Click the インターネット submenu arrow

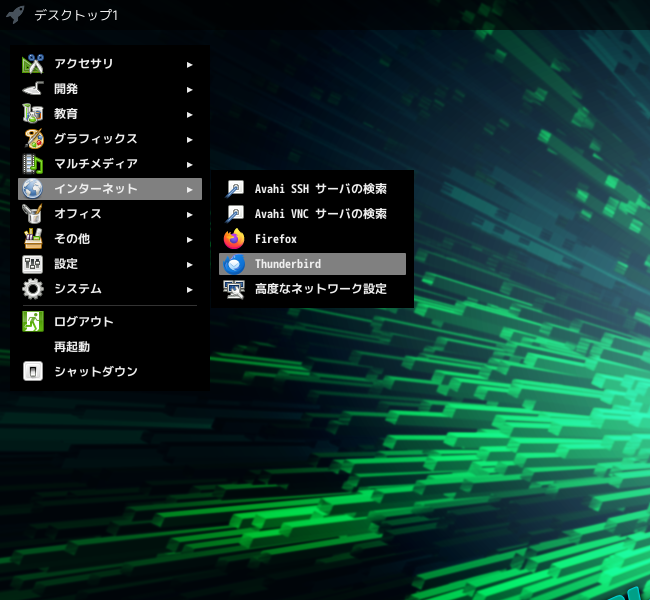(x=189, y=189)
